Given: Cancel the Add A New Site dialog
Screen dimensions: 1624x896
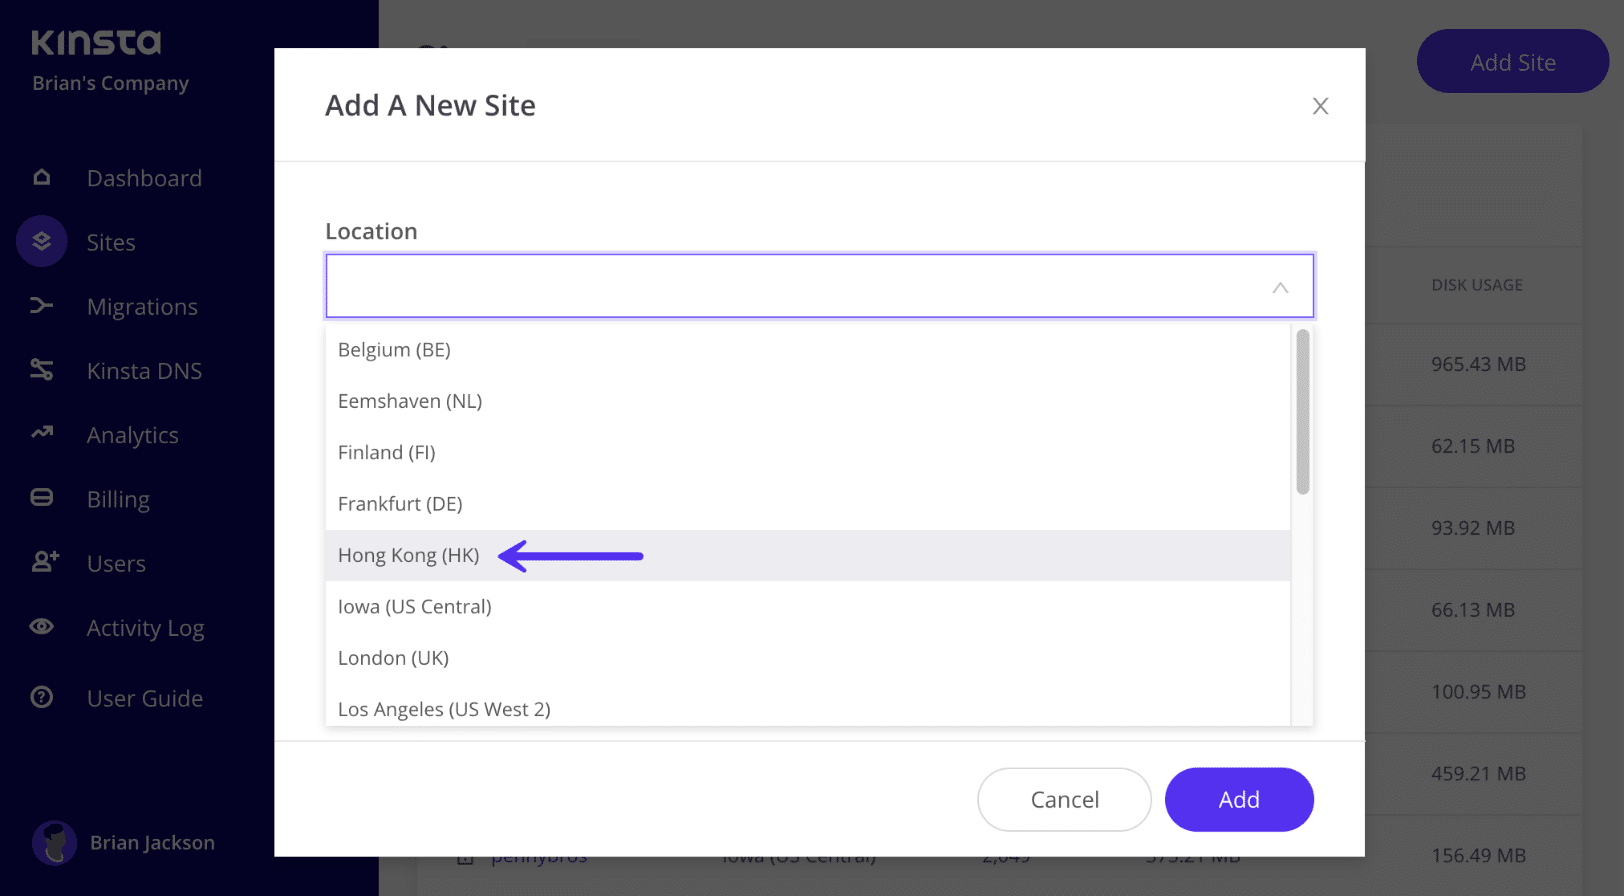Looking at the screenshot, I should pos(1064,799).
